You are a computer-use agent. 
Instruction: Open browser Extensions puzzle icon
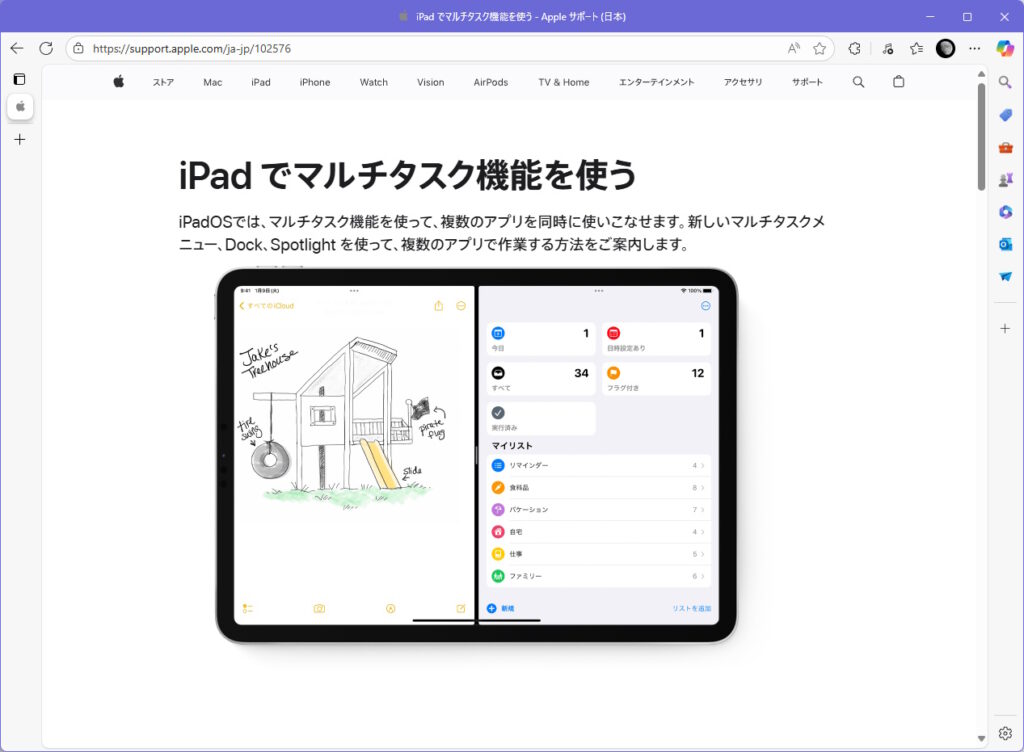pos(854,48)
